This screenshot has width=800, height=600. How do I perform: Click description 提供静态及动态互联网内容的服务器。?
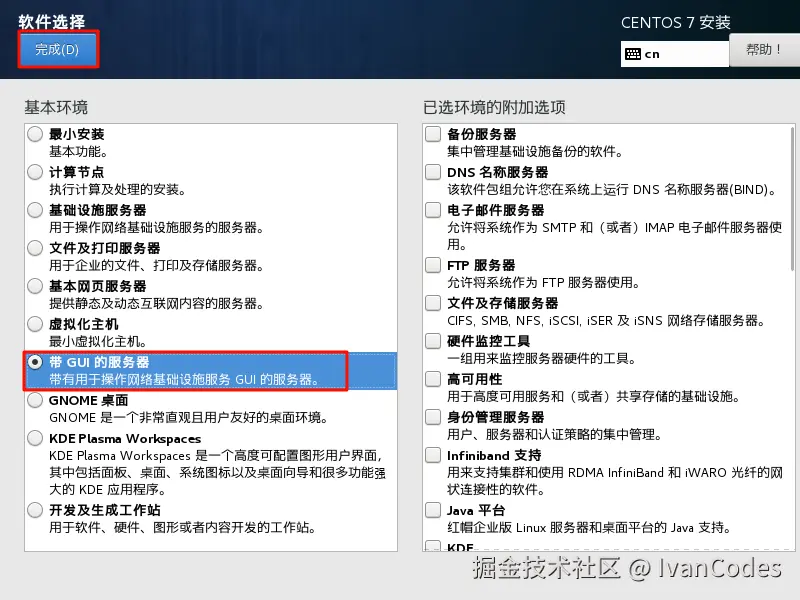[156, 304]
